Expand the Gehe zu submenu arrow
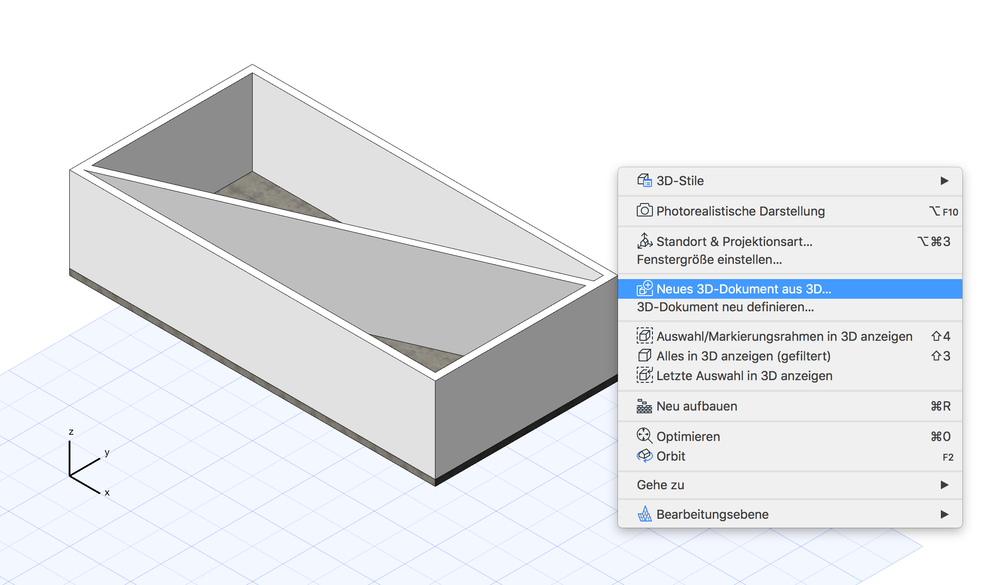 click(x=944, y=485)
